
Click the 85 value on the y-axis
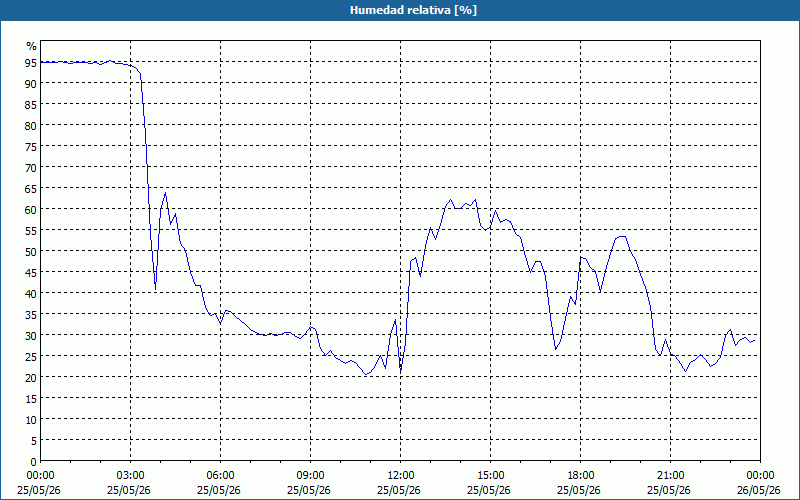[x=31, y=105]
